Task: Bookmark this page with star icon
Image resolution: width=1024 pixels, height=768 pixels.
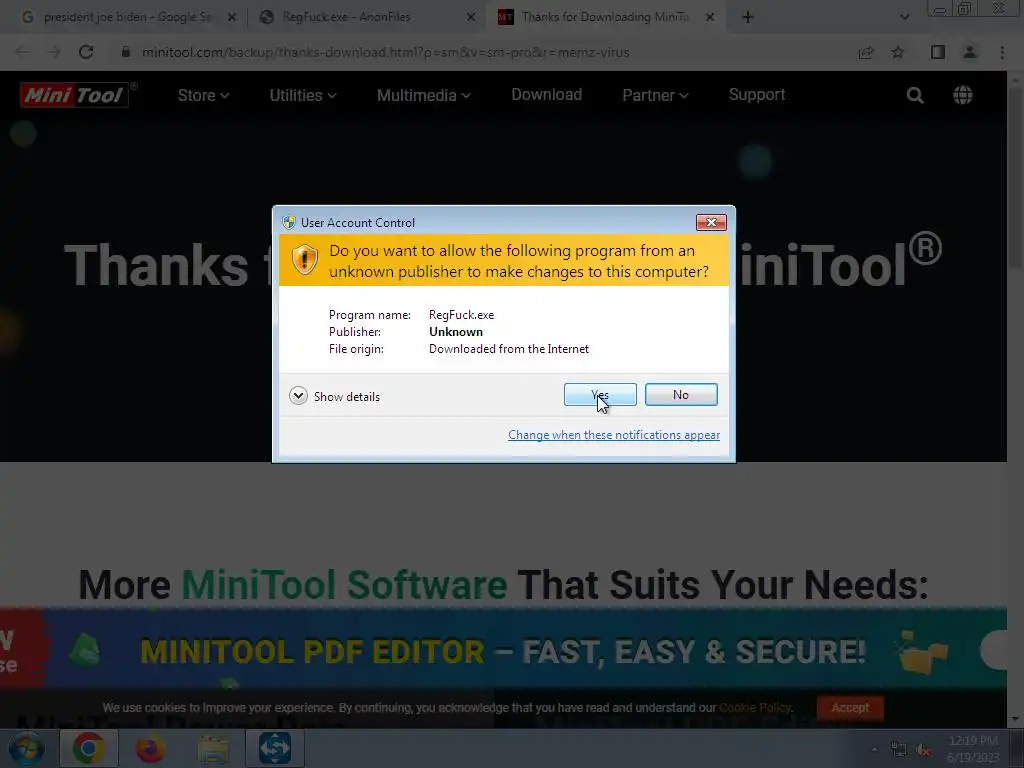Action: (898, 52)
